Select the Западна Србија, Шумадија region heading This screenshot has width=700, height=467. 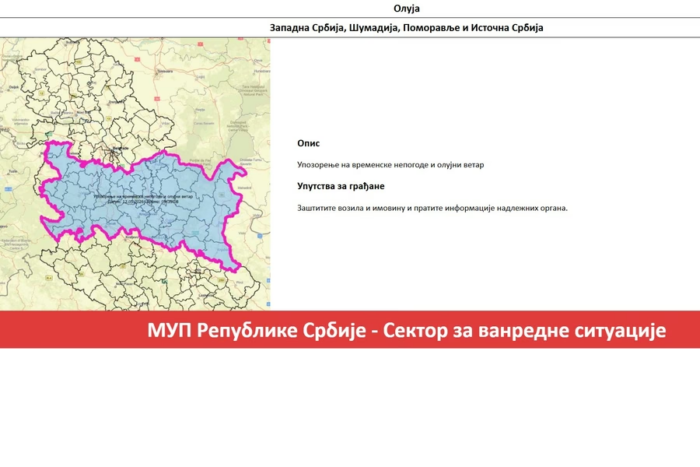(406, 28)
